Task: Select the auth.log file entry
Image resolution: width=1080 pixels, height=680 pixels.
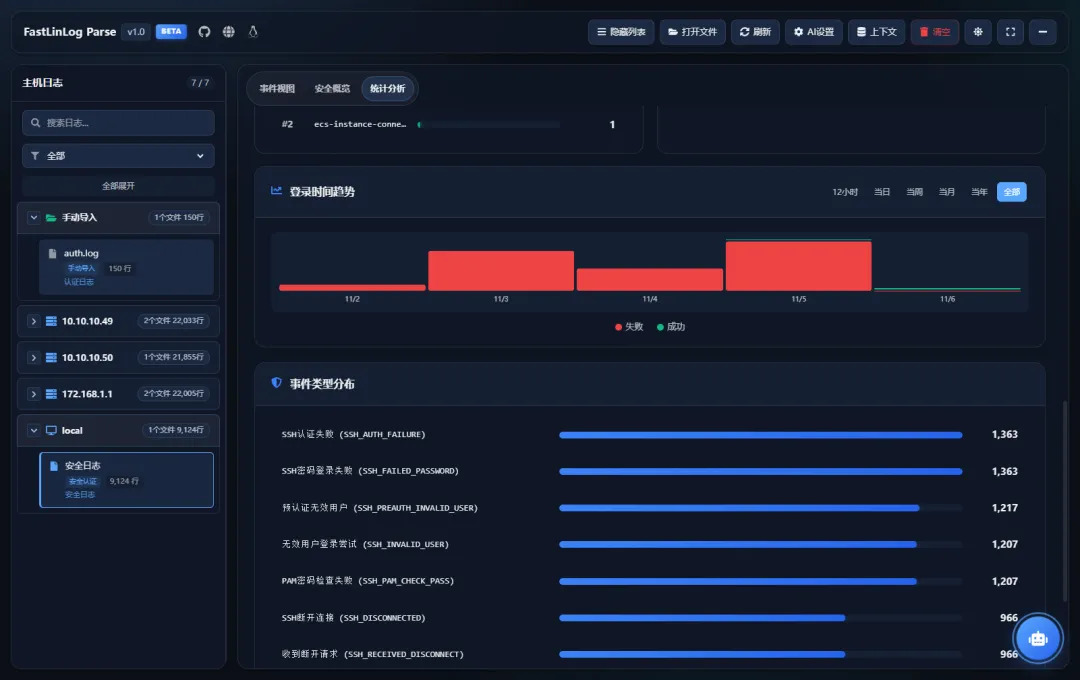Action: pos(126,267)
